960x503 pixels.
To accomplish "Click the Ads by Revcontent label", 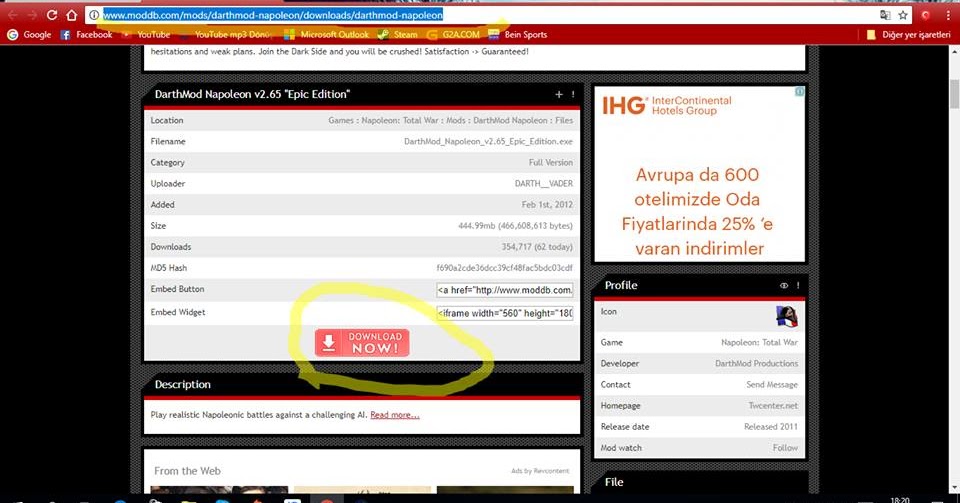I will [x=540, y=471].
